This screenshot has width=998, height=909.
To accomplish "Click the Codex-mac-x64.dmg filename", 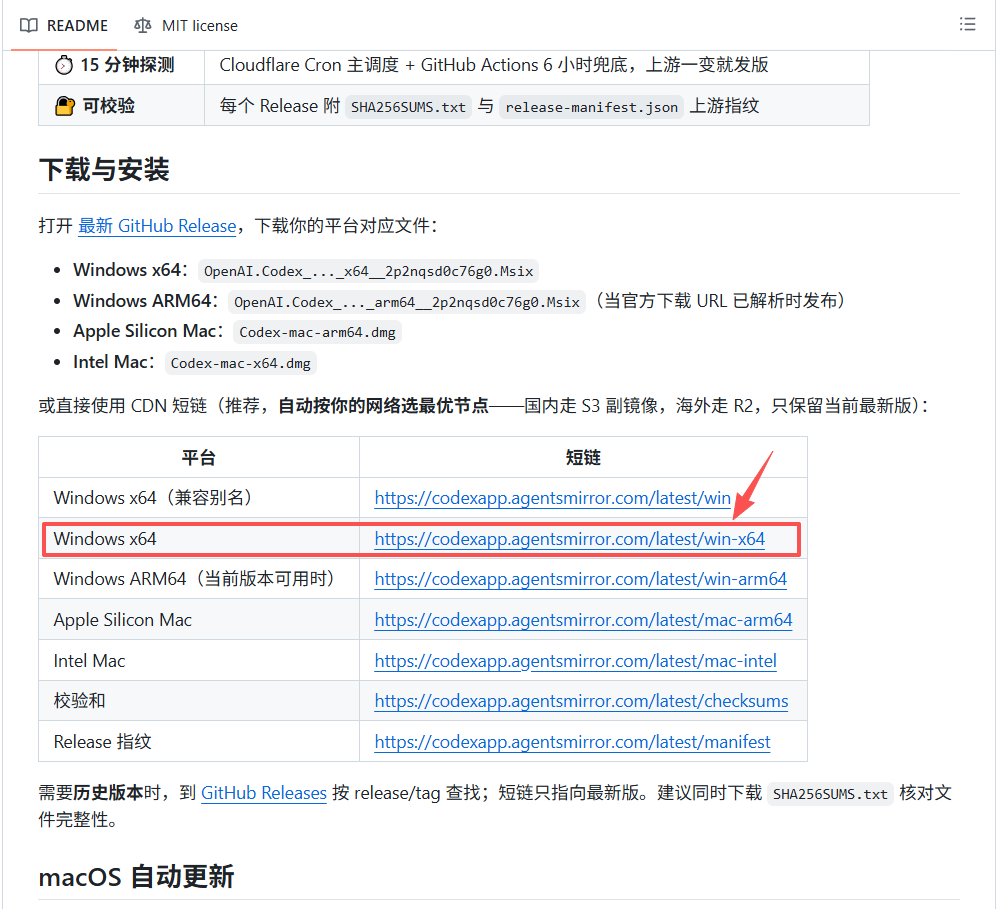I will point(241,363).
